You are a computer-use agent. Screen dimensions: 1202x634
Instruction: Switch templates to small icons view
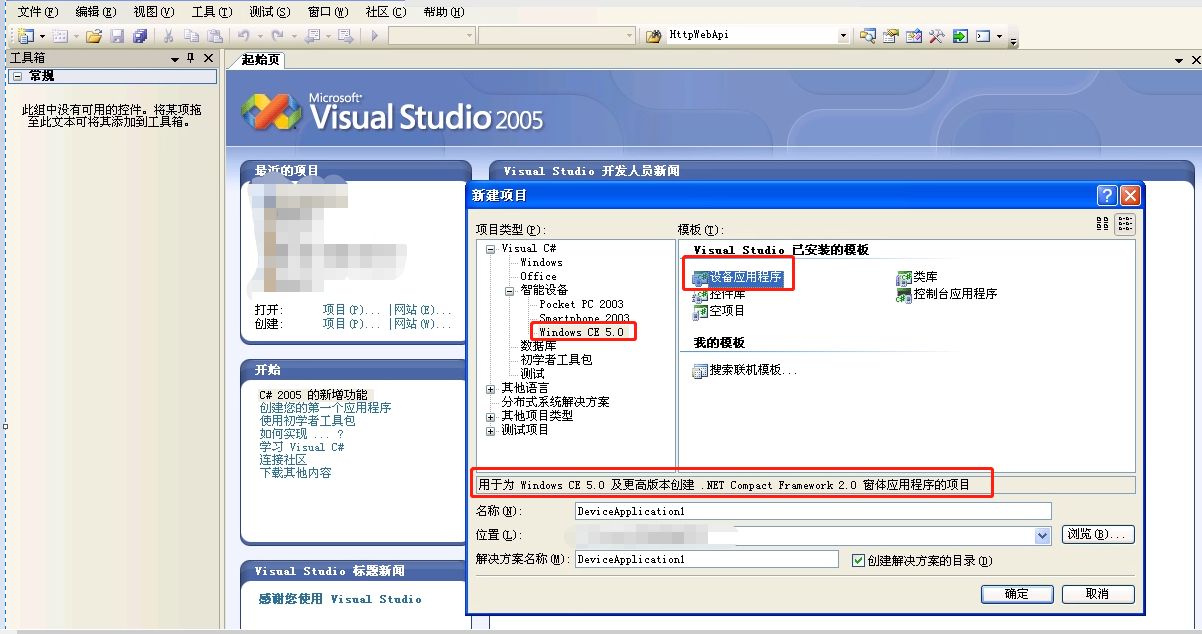click(1124, 224)
